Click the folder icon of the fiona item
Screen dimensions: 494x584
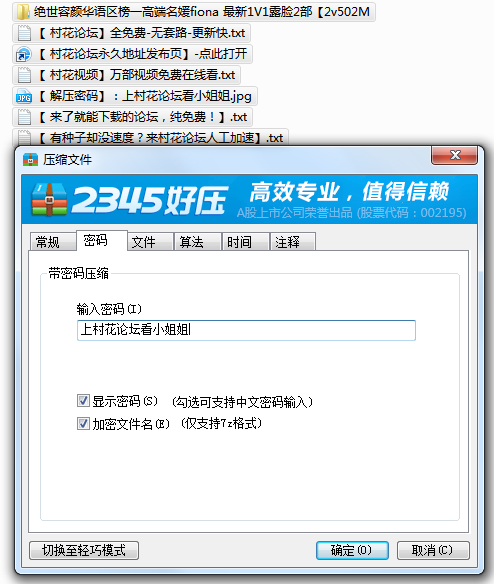pos(23,12)
